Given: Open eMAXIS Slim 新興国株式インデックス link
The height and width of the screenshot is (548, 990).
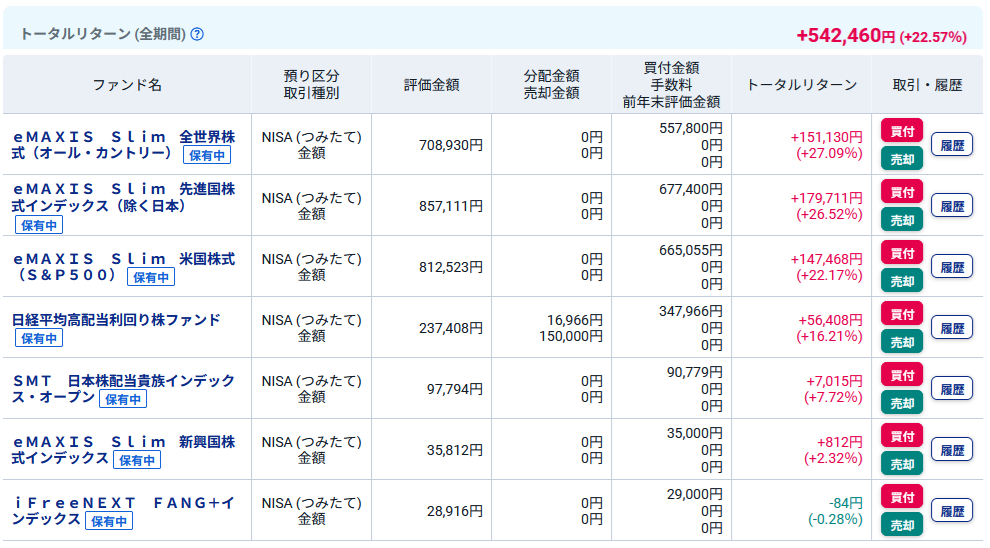Looking at the screenshot, I should pos(123,450).
